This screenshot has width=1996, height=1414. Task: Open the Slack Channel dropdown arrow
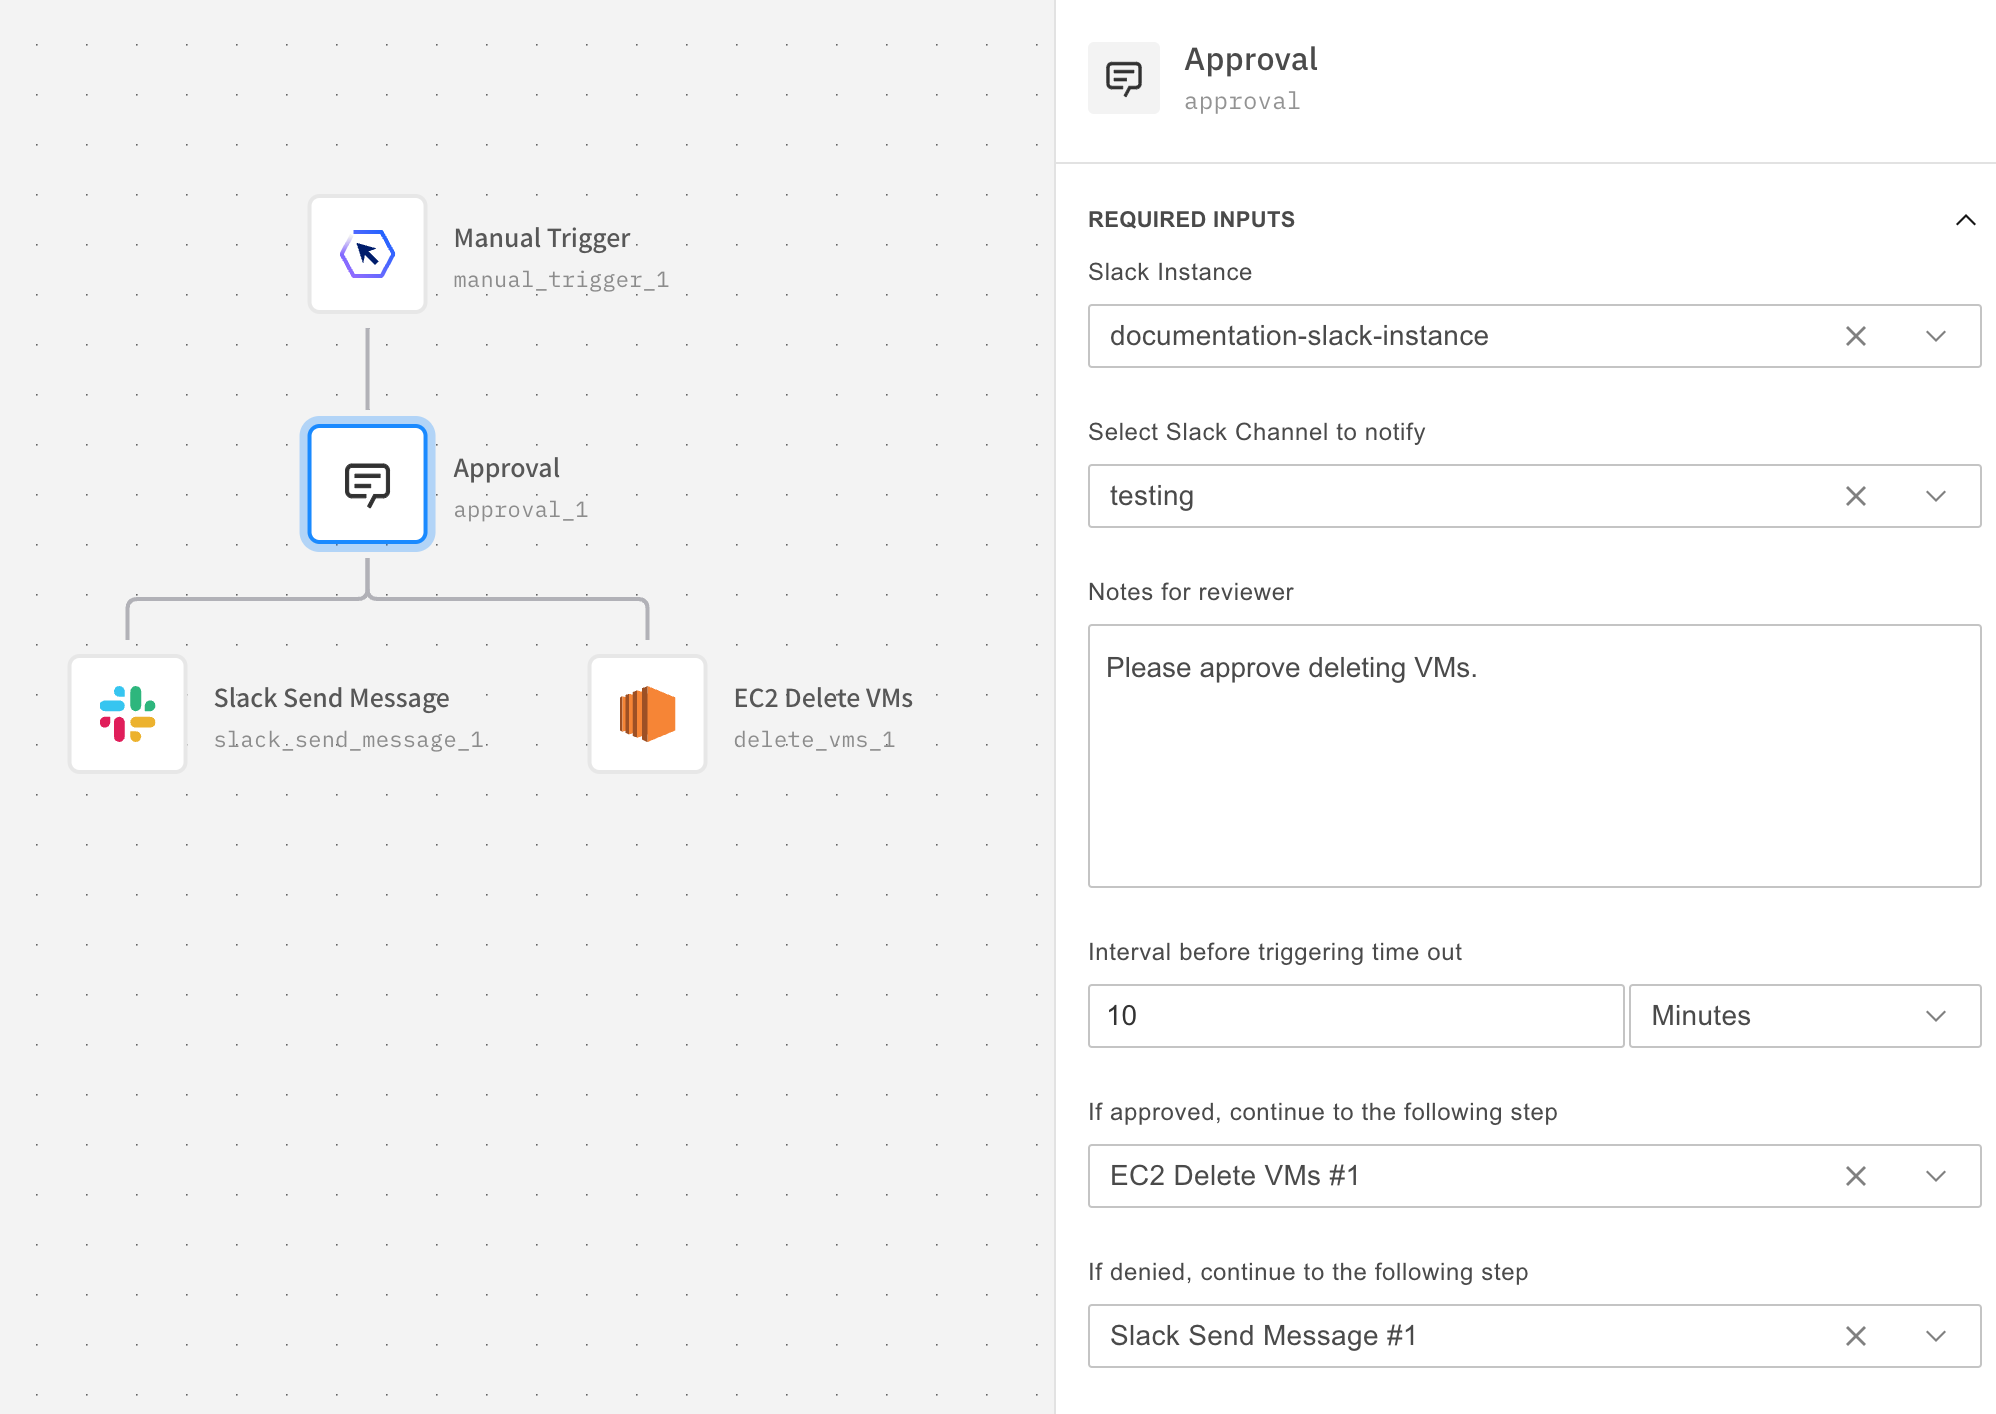pos(1935,496)
